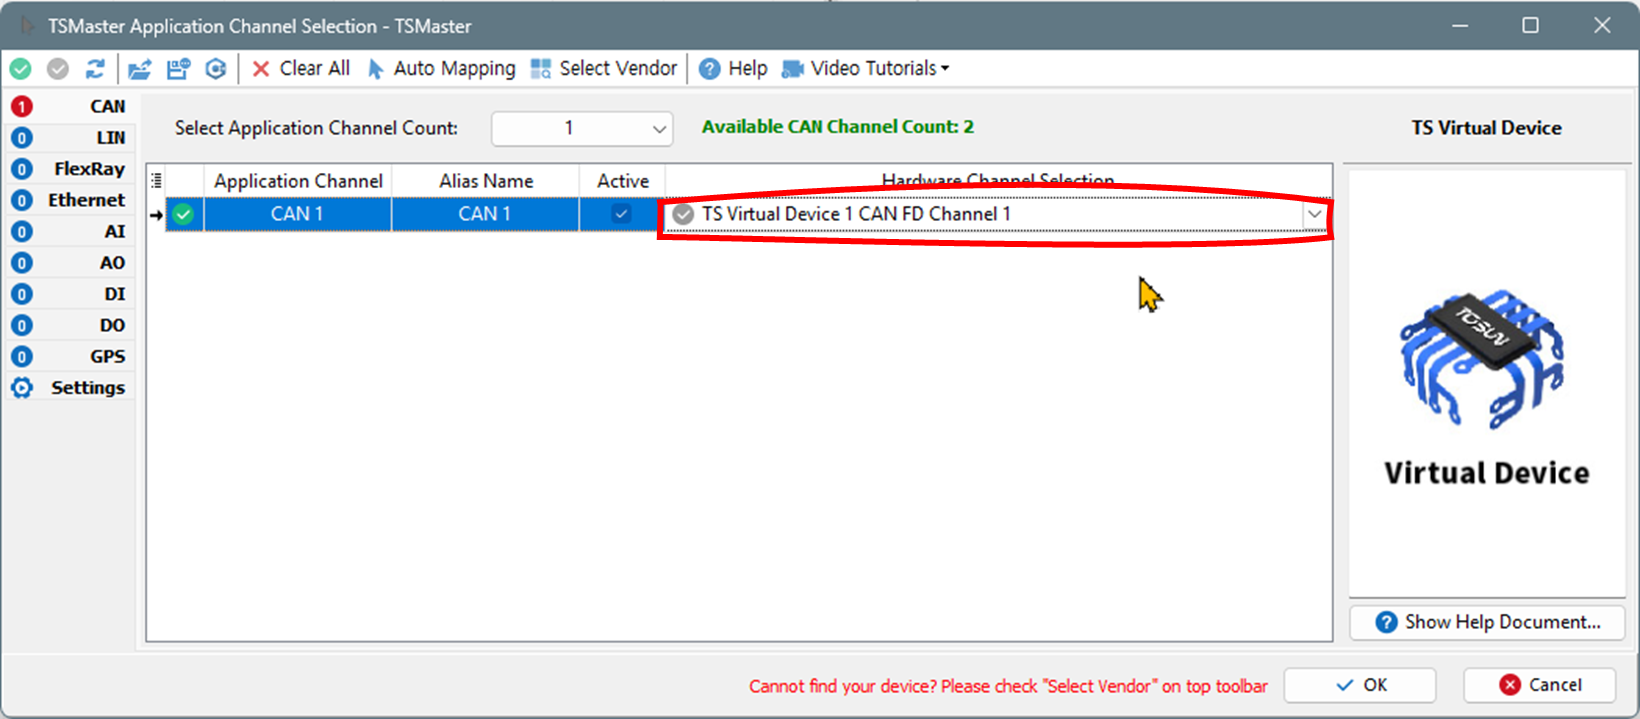Click the Alias Name column header
The width and height of the screenshot is (1640, 719).
coord(486,181)
